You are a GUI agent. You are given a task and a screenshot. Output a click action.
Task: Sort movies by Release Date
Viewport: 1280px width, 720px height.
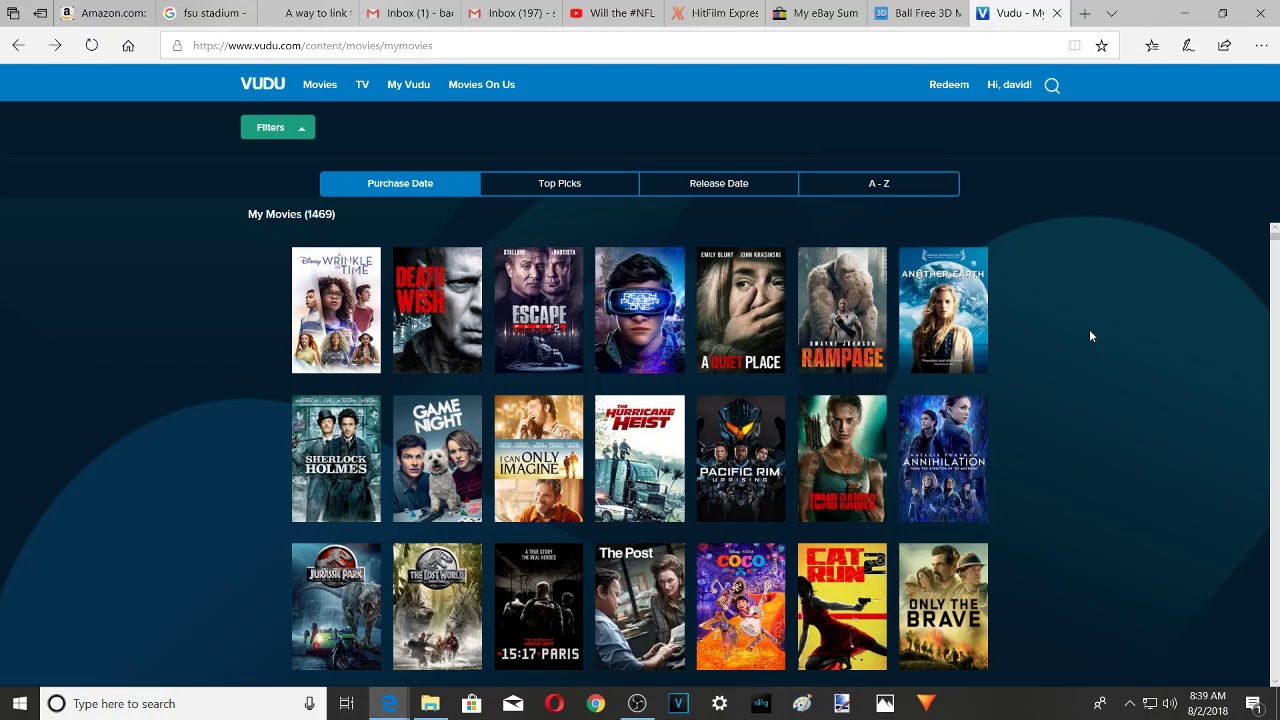pyautogui.click(x=719, y=183)
